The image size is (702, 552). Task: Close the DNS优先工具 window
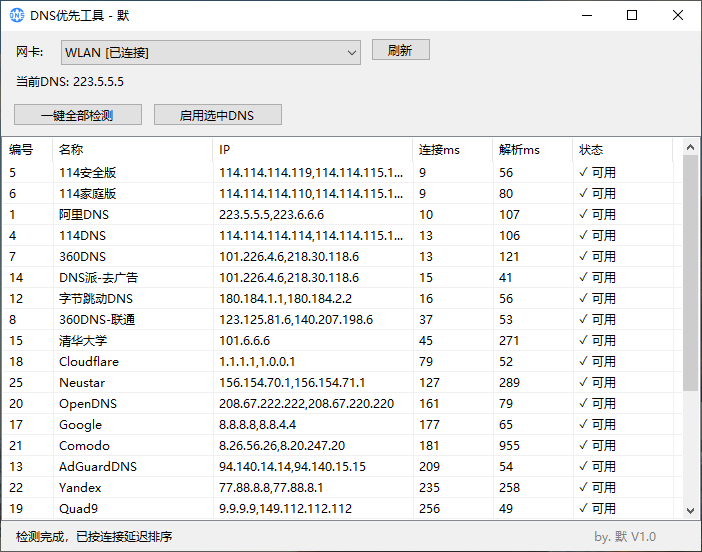(678, 15)
